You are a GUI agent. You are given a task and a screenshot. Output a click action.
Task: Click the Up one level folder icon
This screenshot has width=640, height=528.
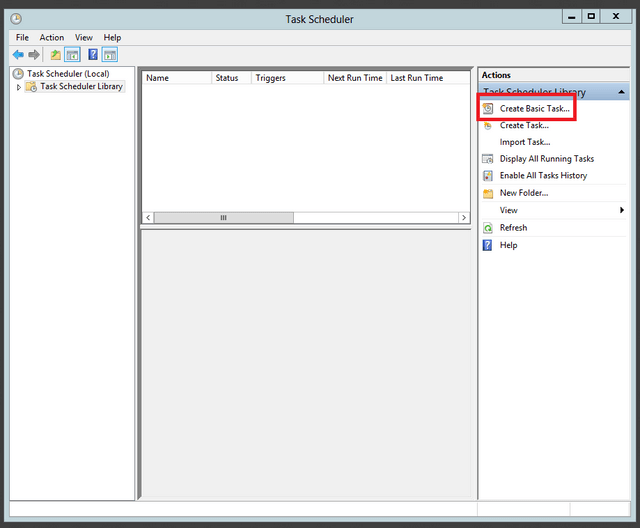point(56,54)
